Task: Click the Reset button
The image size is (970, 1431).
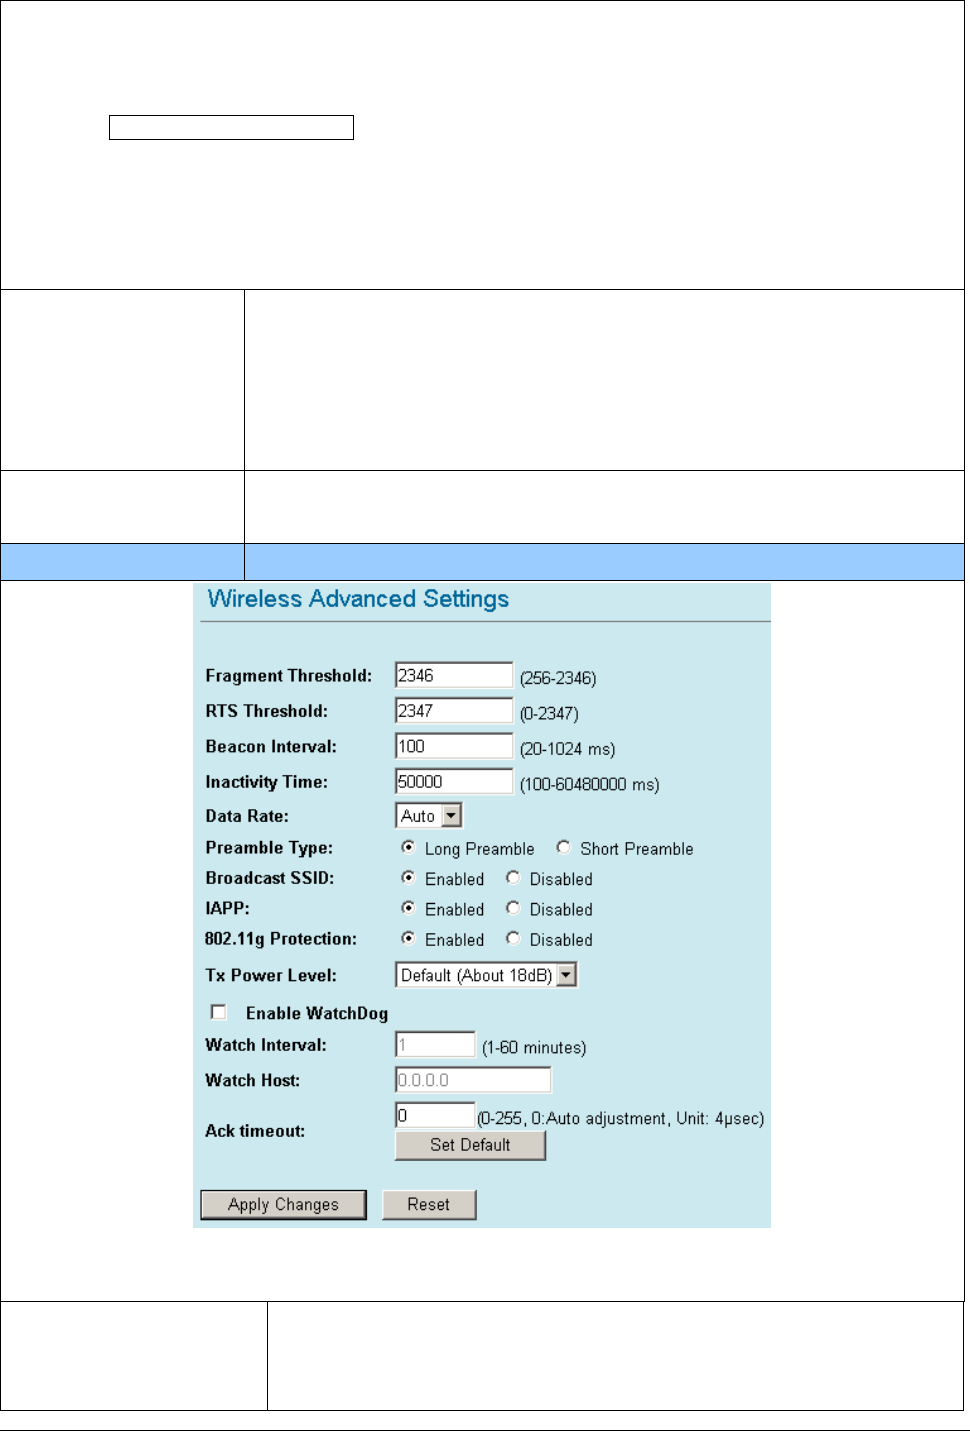Action: [428, 1205]
